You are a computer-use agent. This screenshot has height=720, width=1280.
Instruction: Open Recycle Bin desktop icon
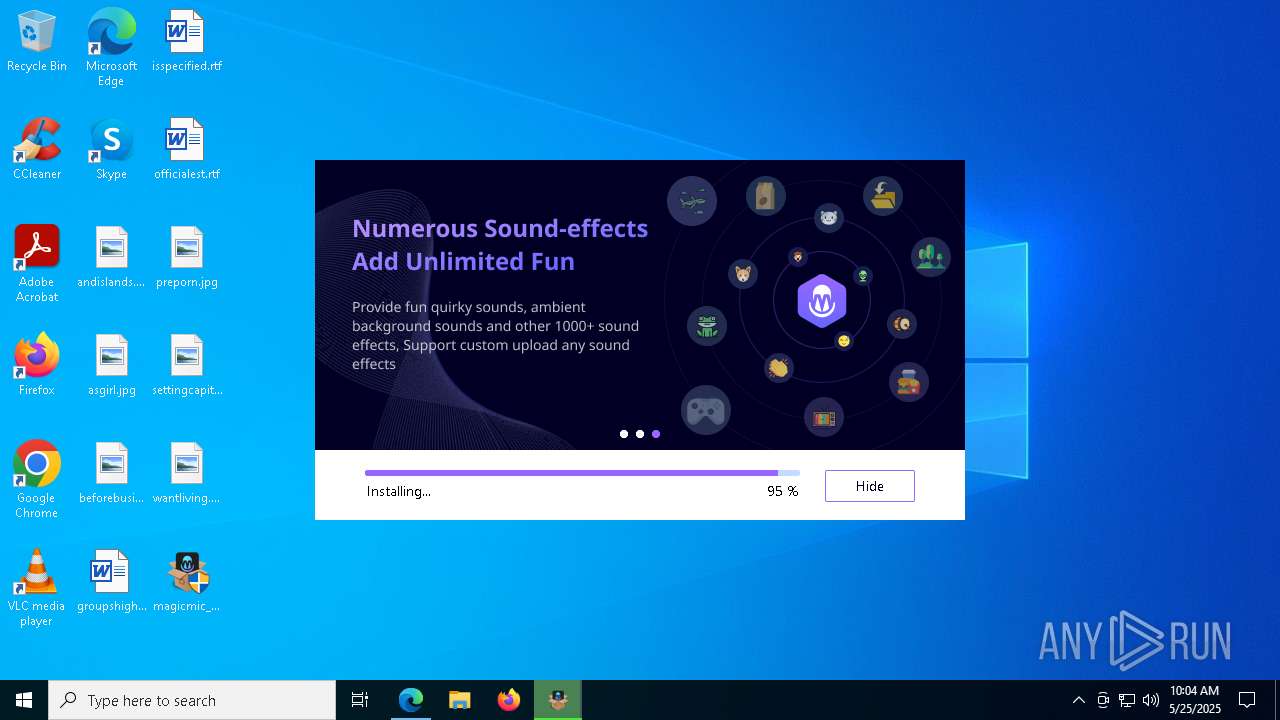click(x=37, y=42)
